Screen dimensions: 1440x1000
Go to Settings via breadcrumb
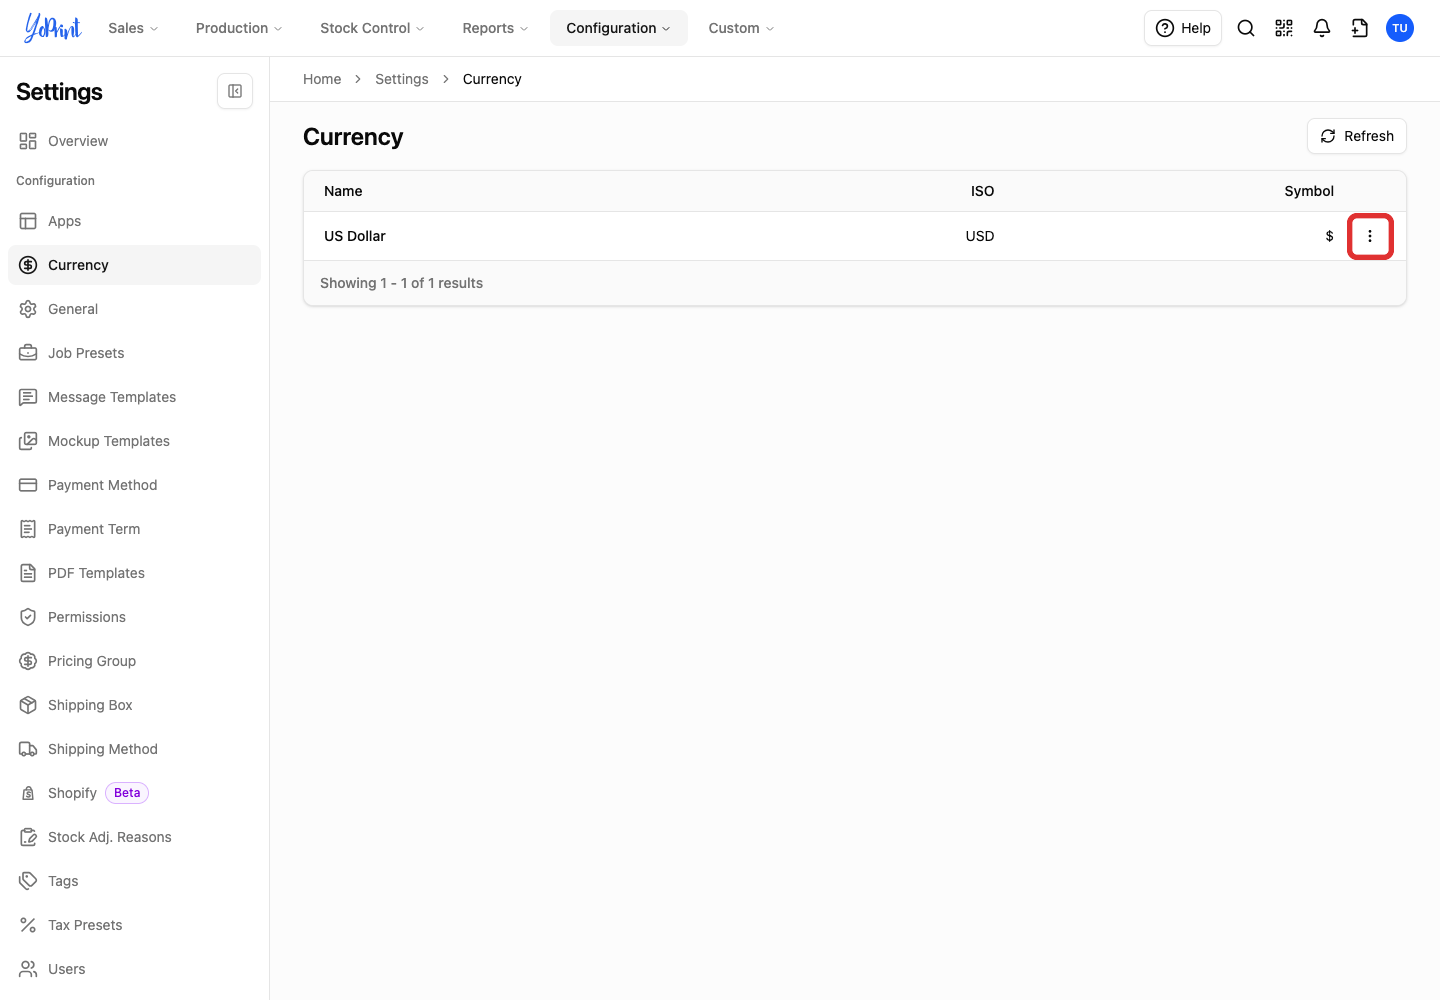402,79
